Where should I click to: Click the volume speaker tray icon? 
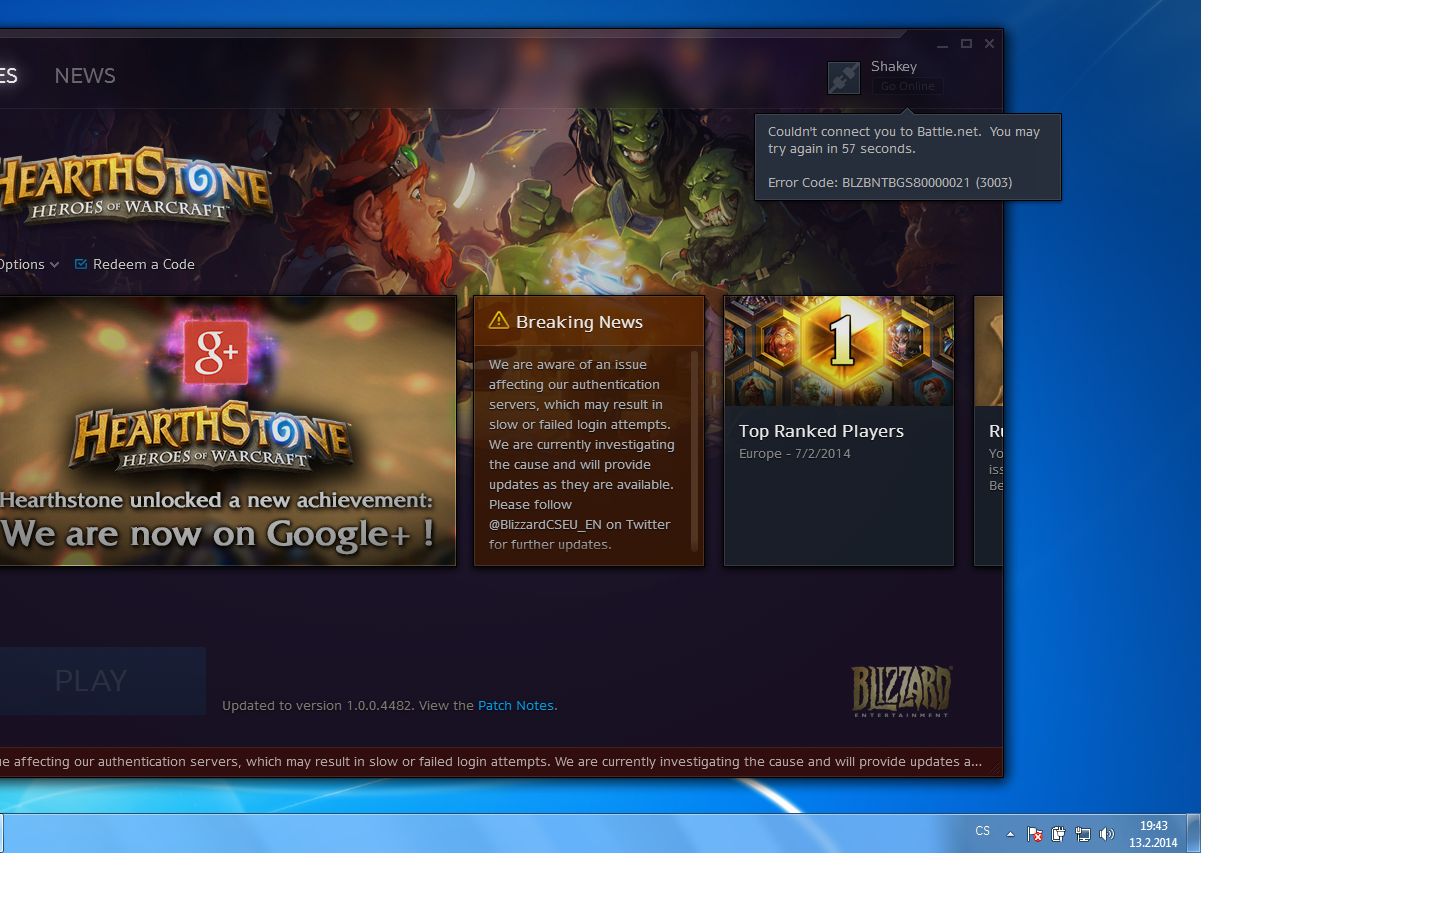pos(1107,834)
